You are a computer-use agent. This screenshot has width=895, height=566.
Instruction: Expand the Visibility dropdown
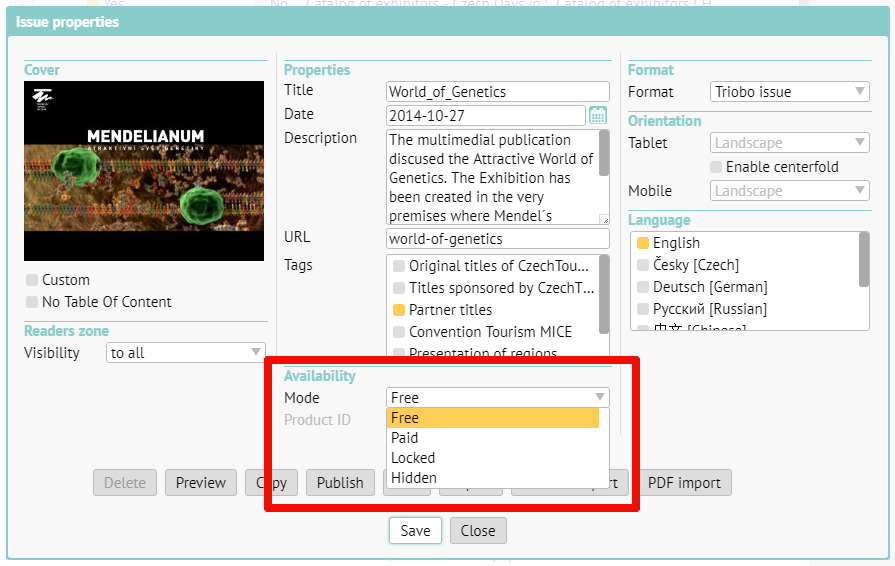pos(185,353)
